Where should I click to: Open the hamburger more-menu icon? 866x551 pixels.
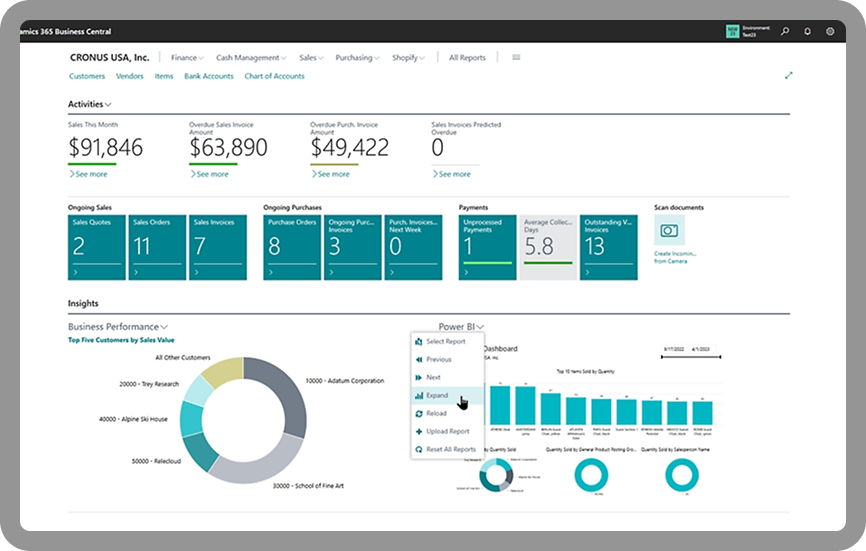(x=516, y=57)
